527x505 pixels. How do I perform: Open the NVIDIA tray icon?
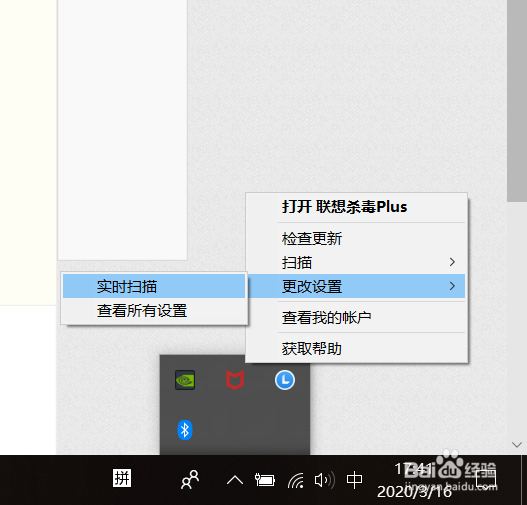pyautogui.click(x=185, y=380)
